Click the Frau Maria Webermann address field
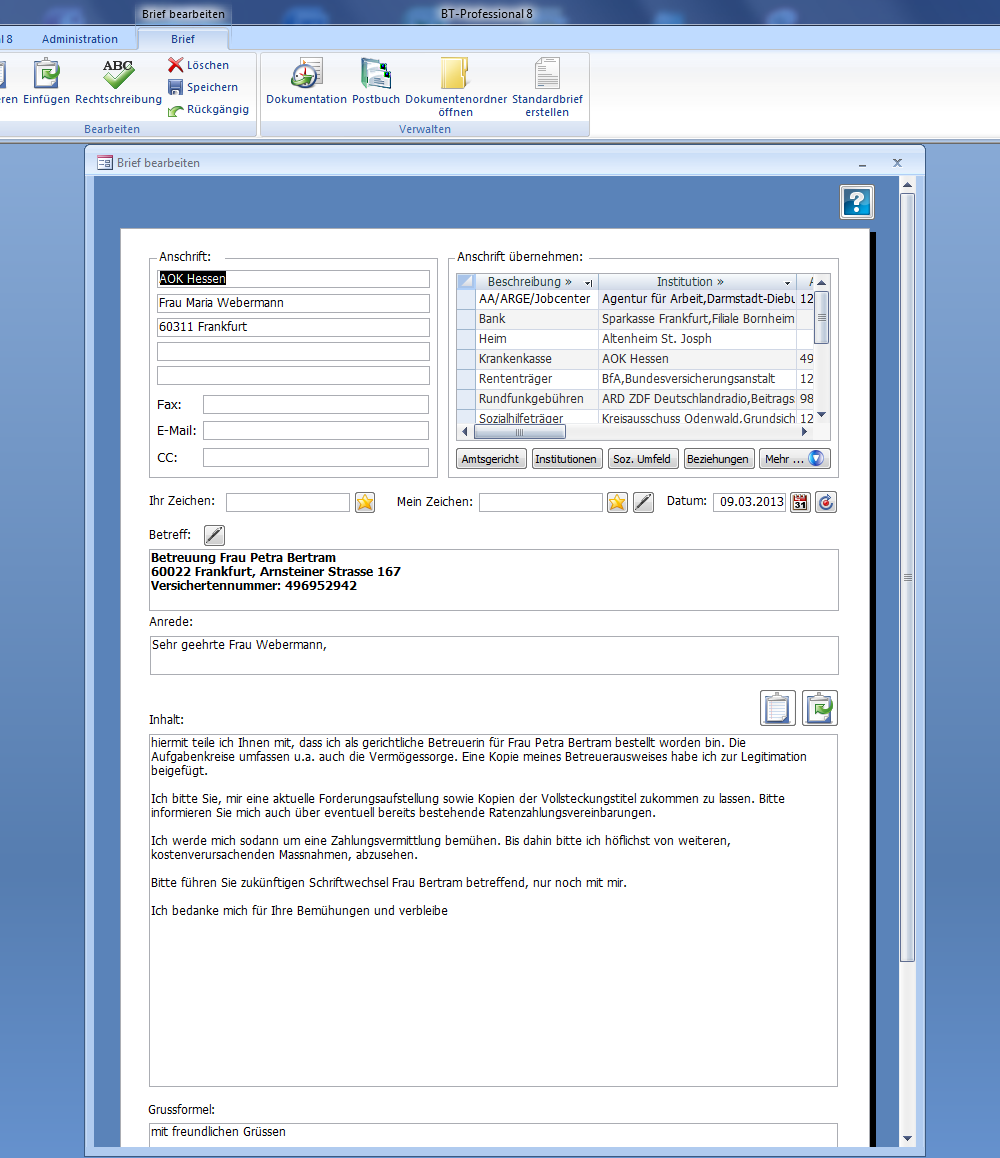Viewport: 1000px width, 1158px height. pyautogui.click(x=293, y=303)
